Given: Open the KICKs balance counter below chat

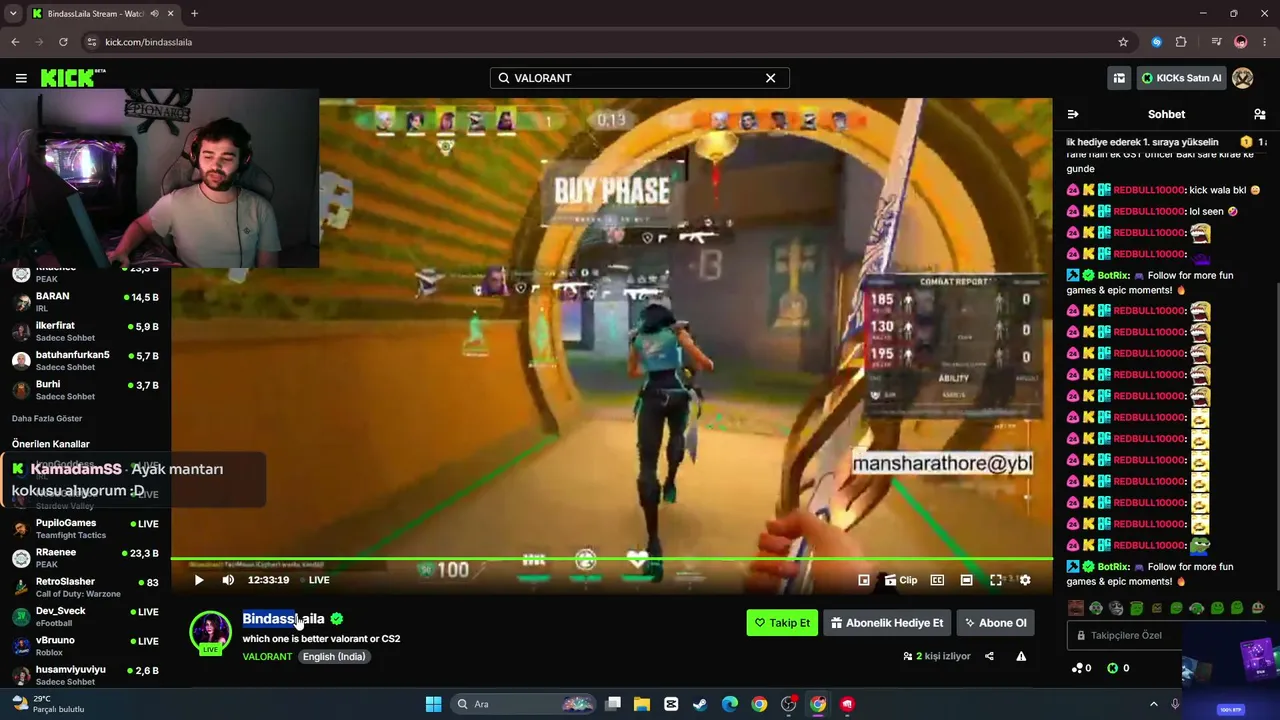Looking at the screenshot, I should coord(1119,668).
